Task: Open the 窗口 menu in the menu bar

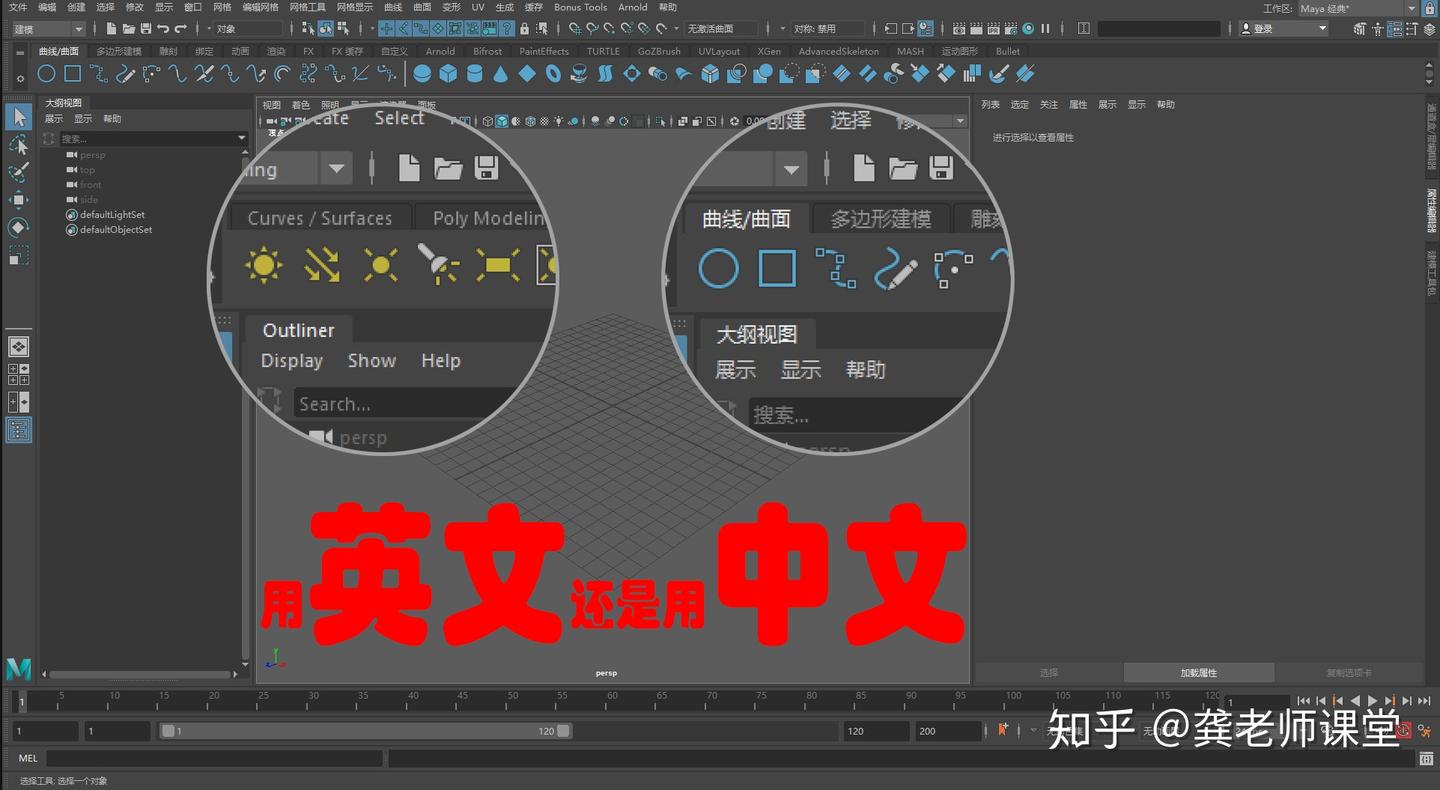Action: point(194,8)
